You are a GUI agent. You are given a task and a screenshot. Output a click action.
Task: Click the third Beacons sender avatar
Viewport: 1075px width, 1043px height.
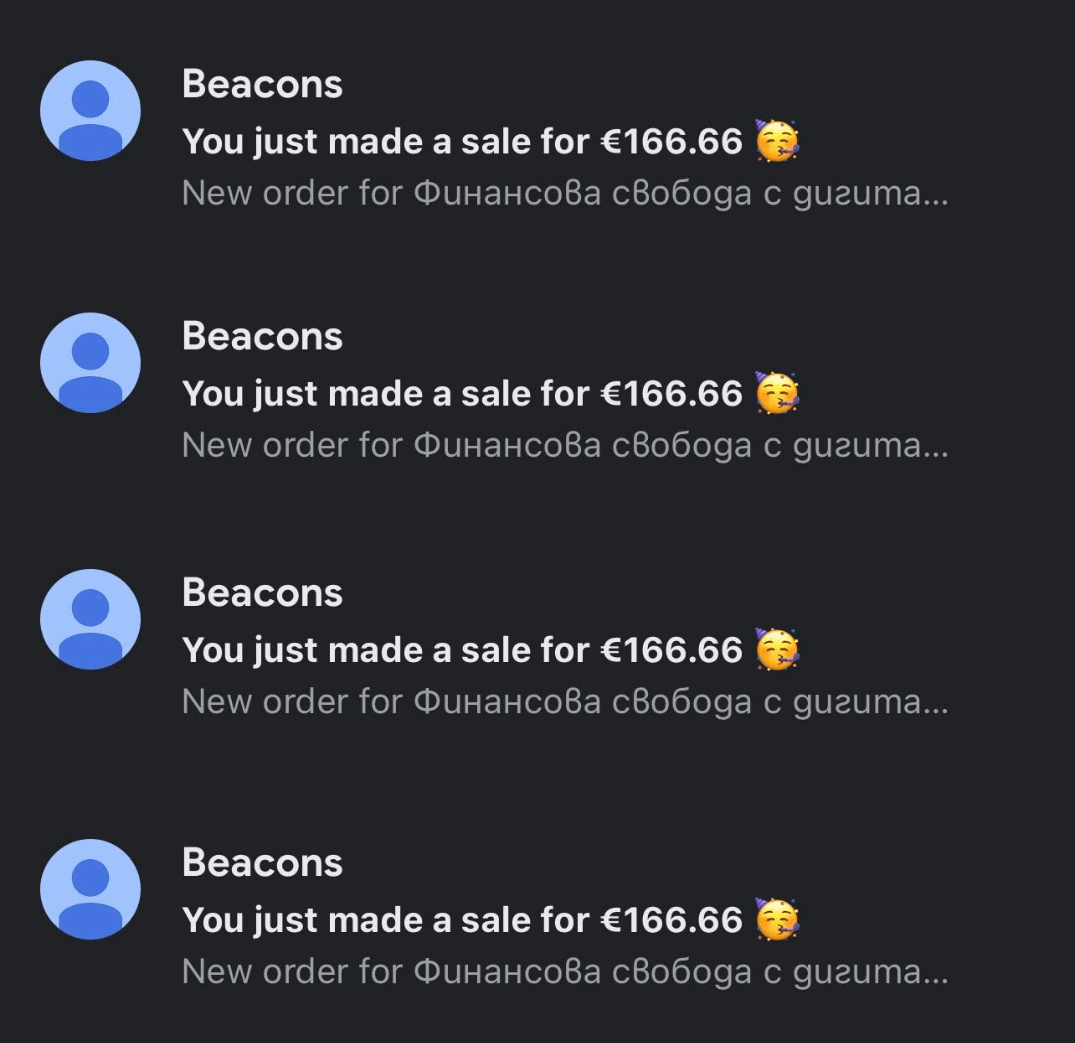pos(90,619)
